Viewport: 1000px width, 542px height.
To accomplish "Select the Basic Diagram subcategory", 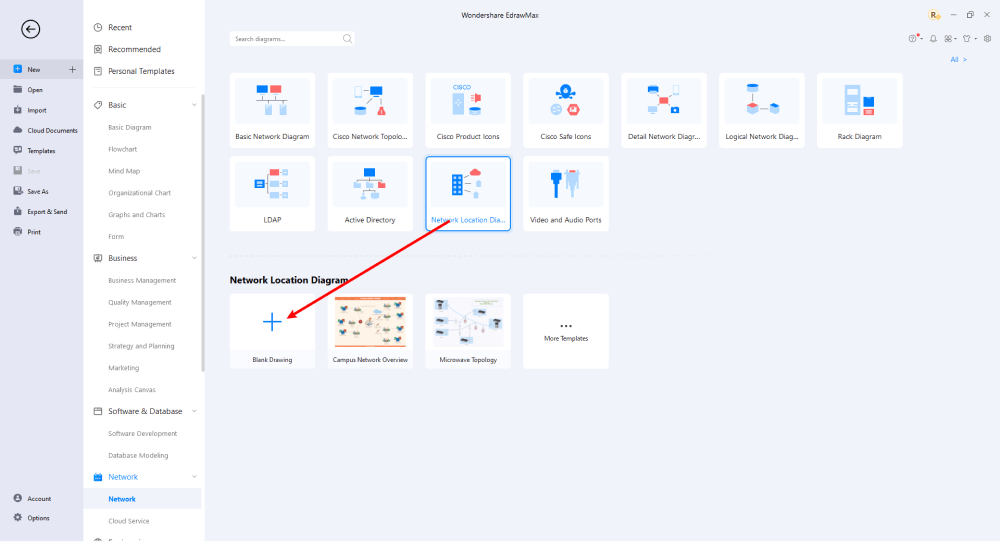I will click(129, 128).
